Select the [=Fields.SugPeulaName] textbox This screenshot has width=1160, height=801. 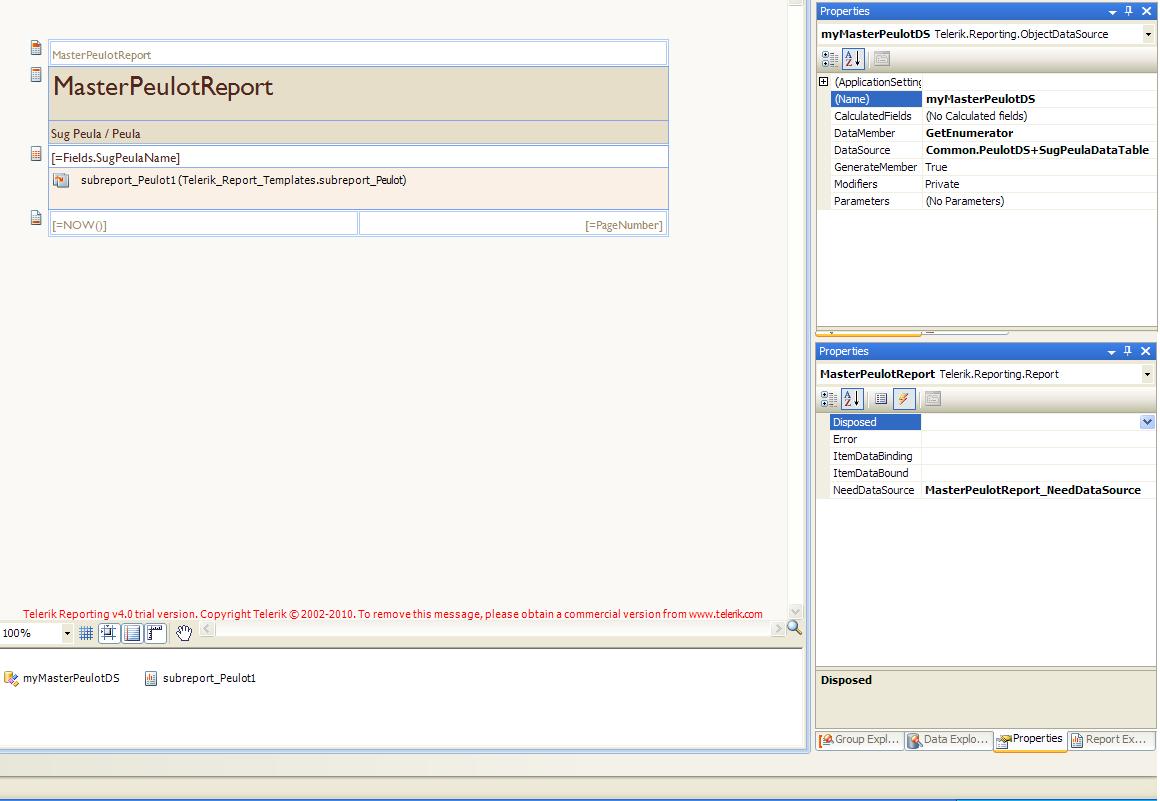tap(358, 158)
